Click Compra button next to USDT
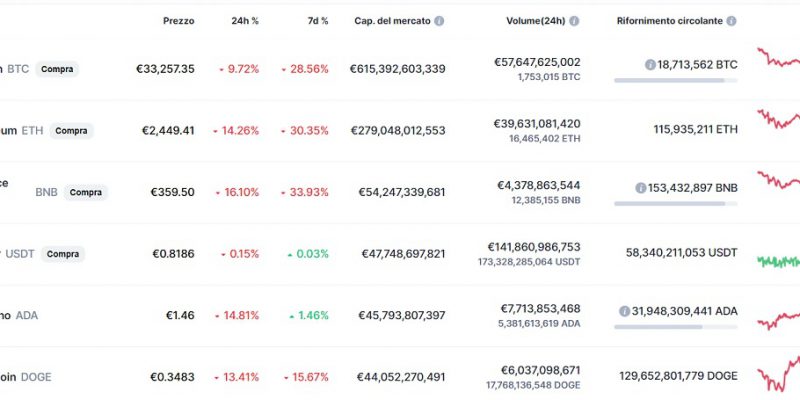 click(63, 254)
